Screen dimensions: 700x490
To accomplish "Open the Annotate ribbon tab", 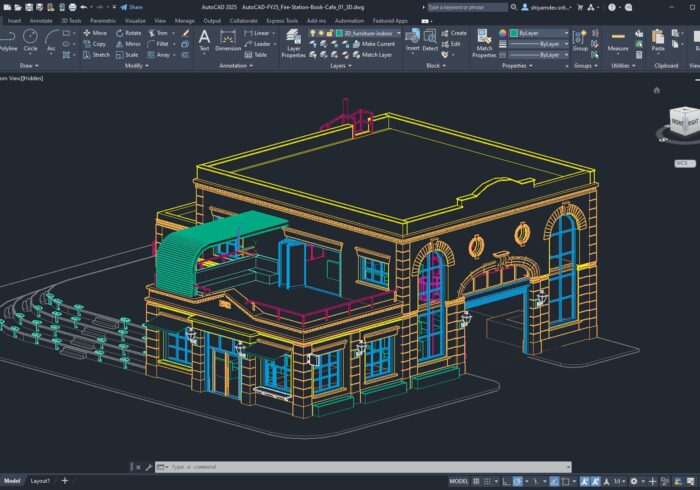I will tap(41, 21).
